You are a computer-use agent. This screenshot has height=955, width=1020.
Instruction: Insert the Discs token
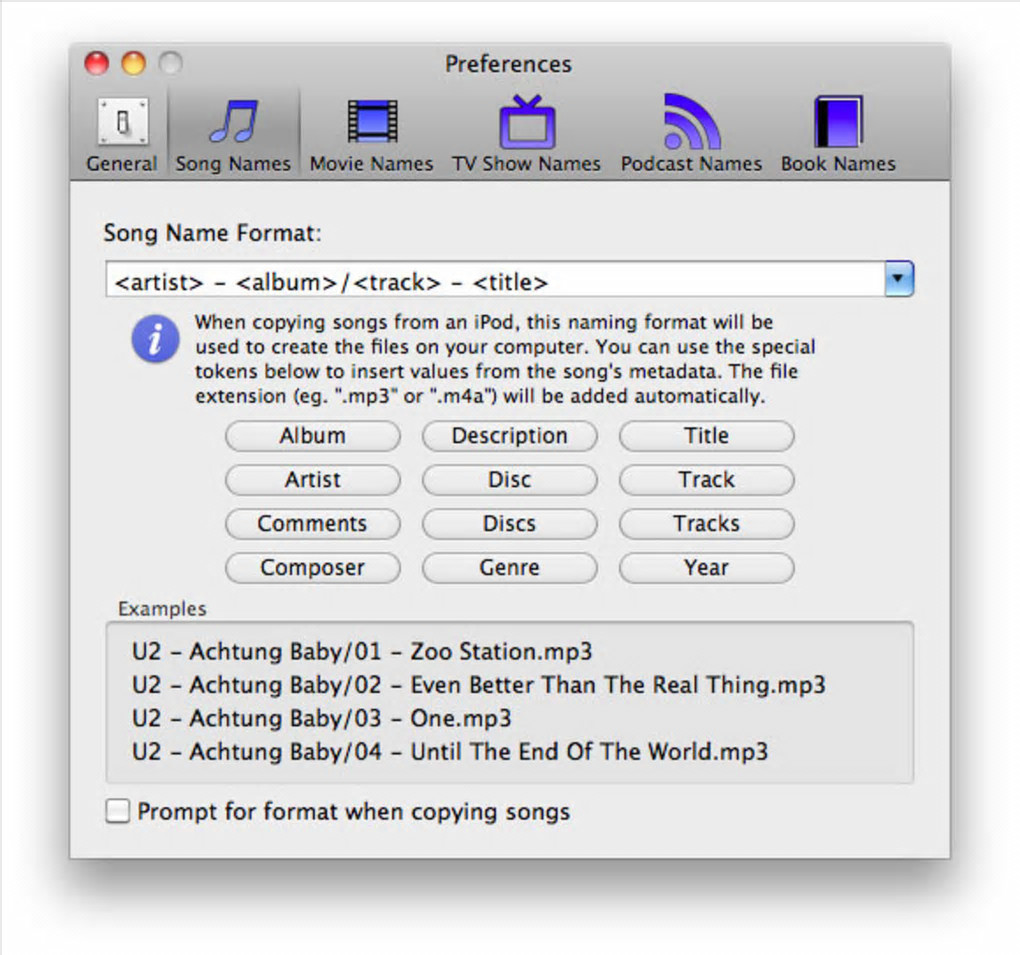pyautogui.click(x=510, y=524)
